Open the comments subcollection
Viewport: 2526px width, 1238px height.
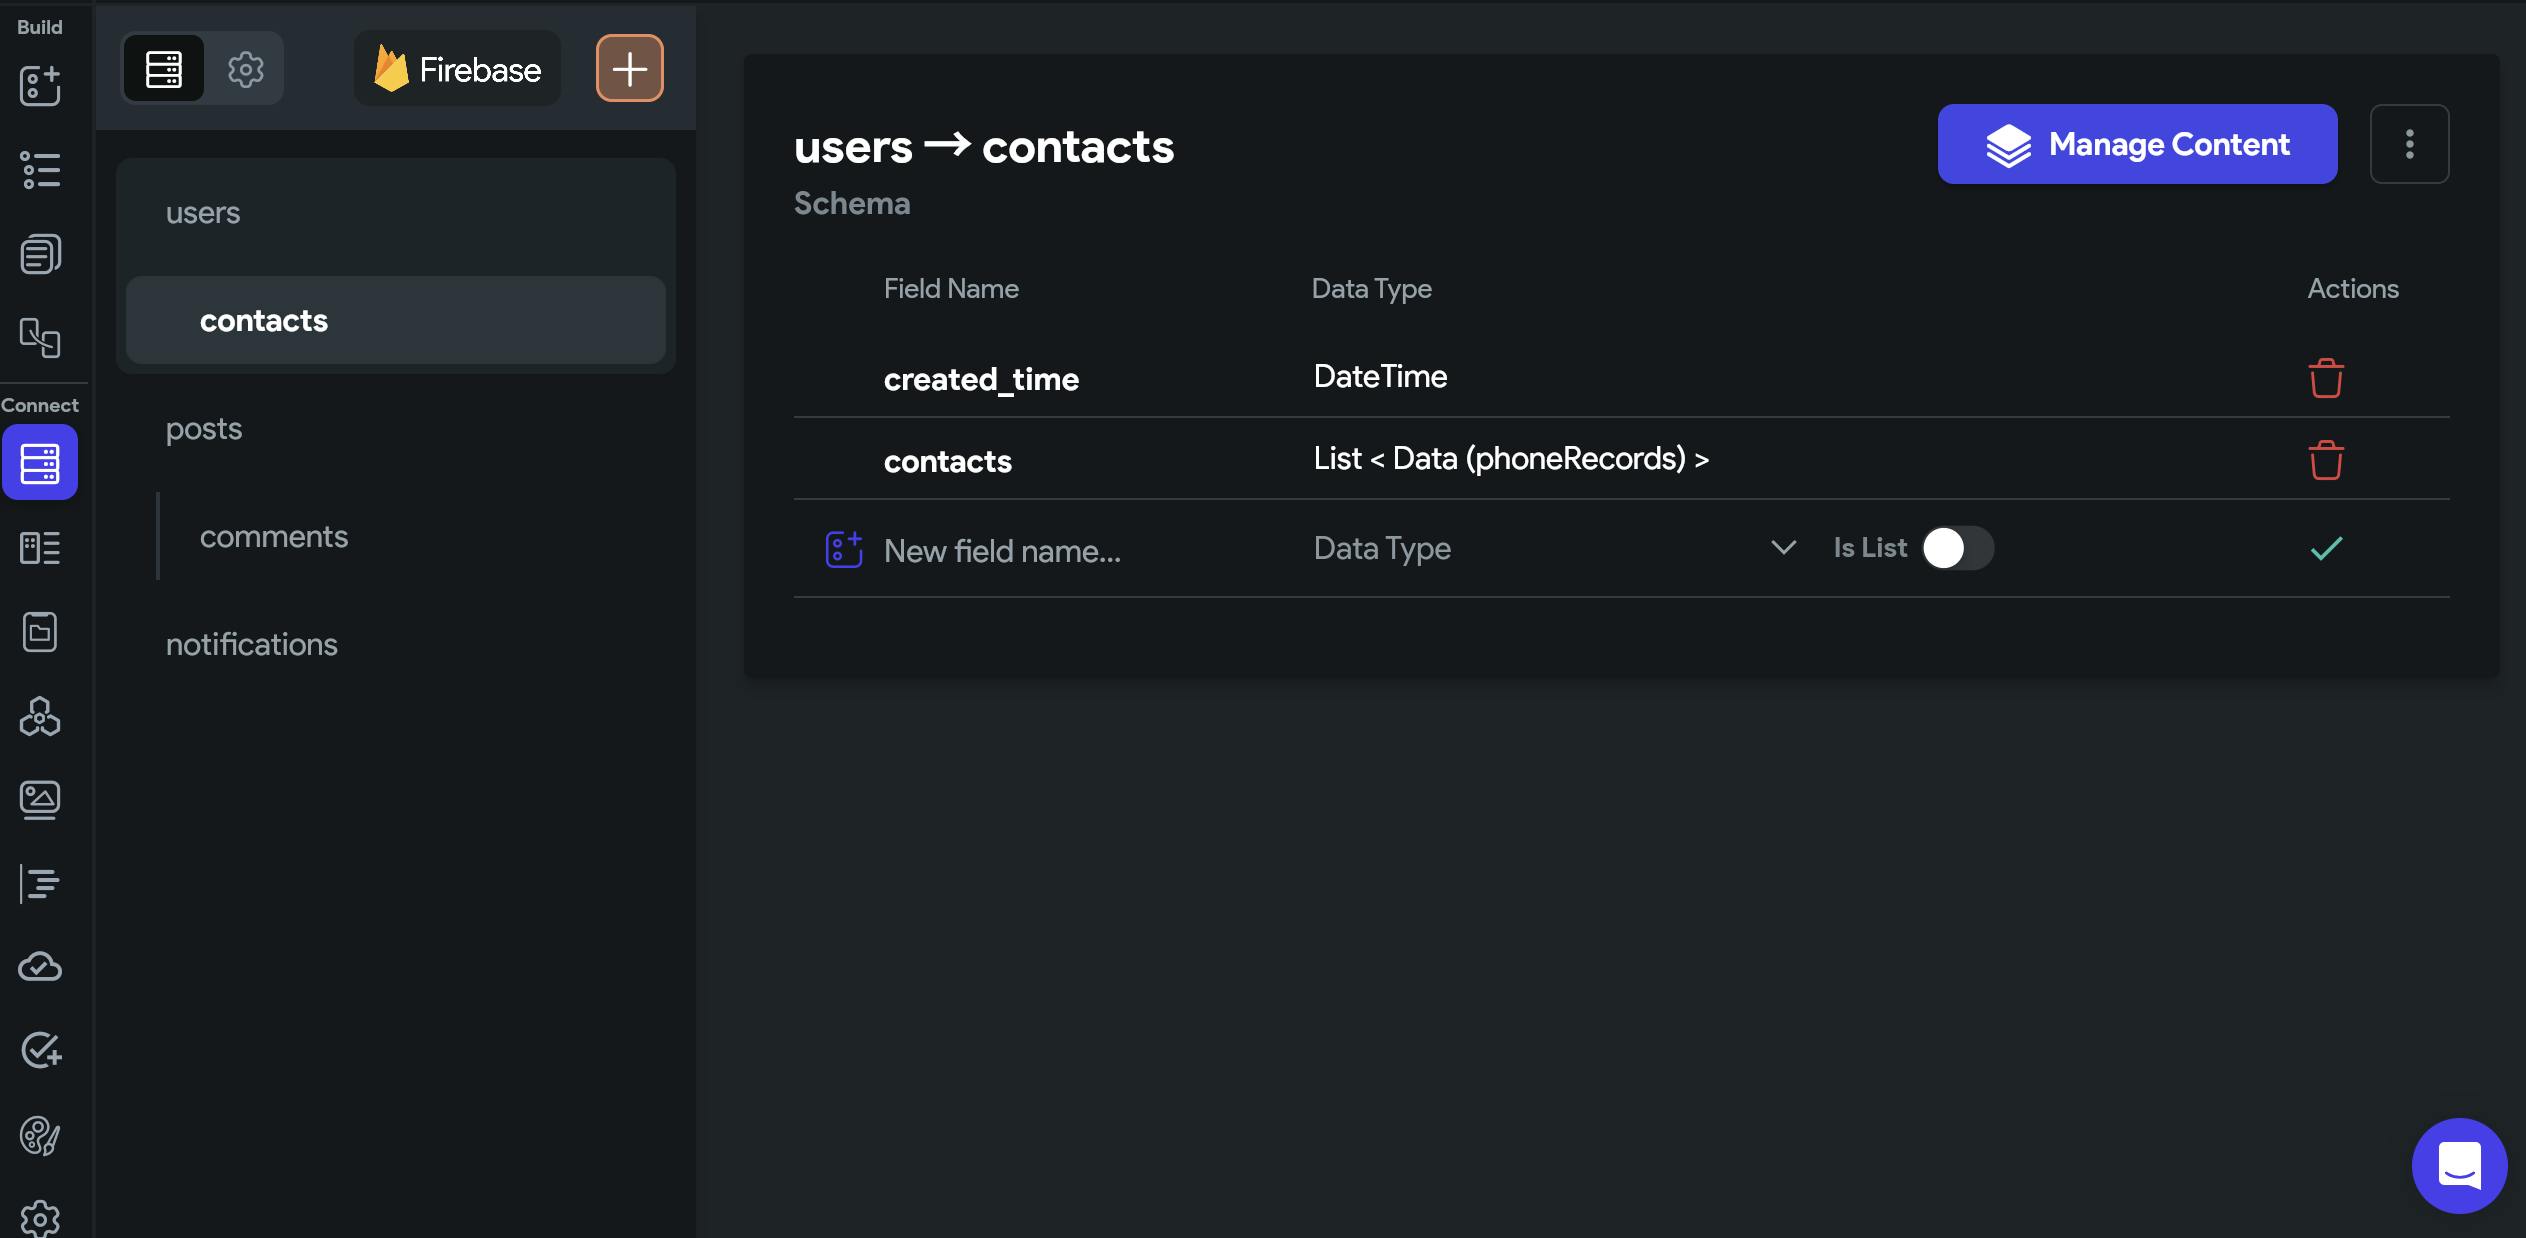tap(274, 537)
